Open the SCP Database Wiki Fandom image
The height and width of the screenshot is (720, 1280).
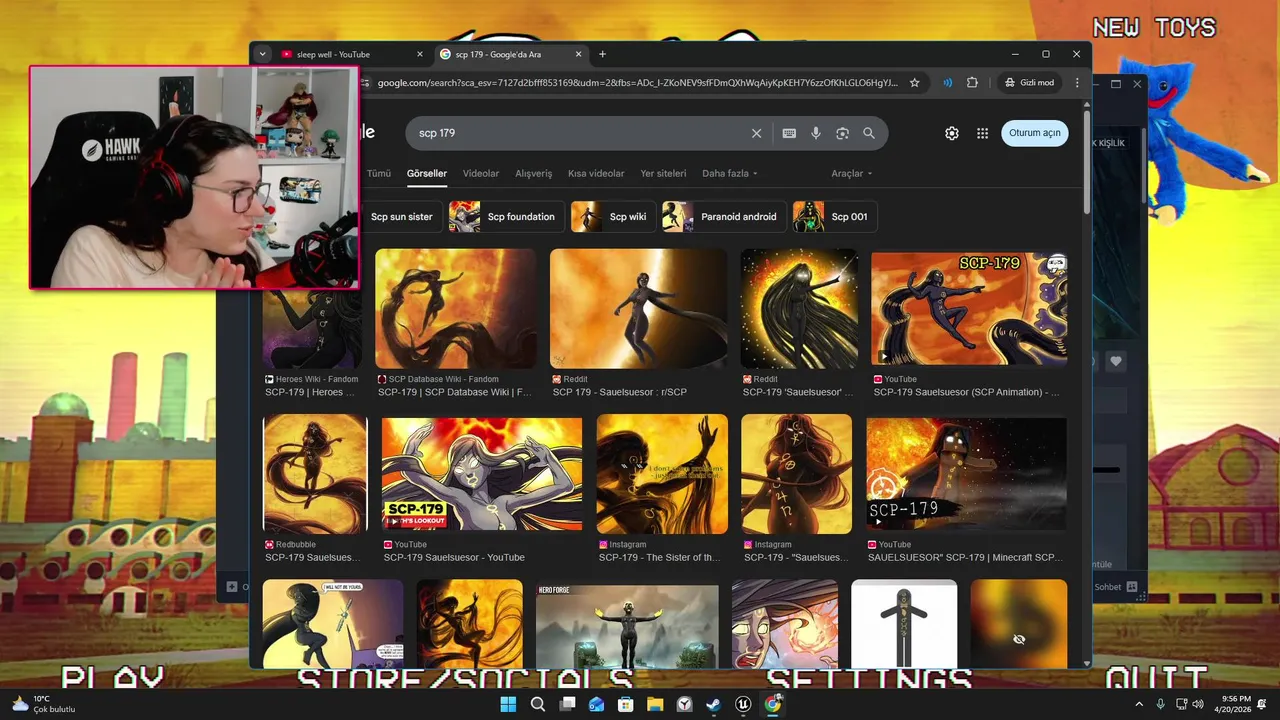coord(455,309)
